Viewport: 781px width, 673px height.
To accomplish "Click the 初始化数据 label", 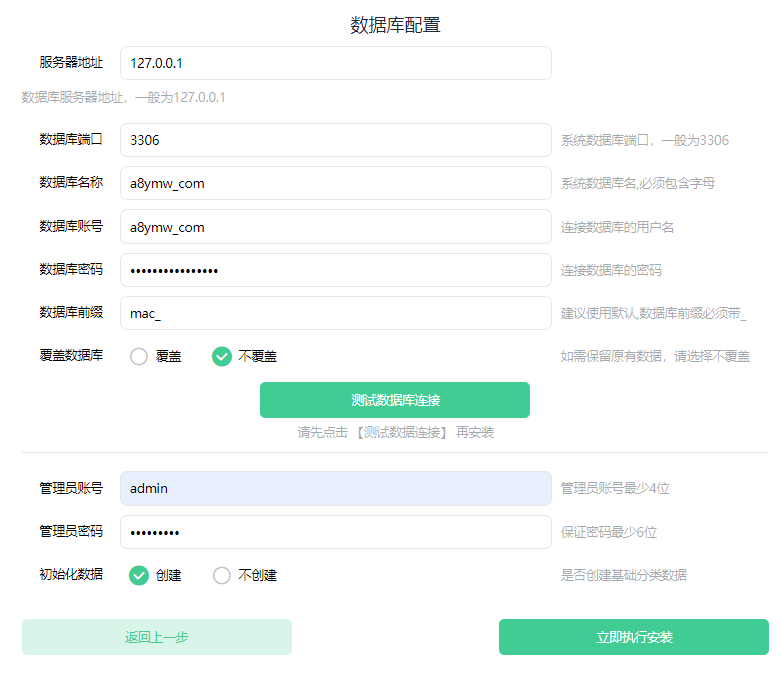I will click(71, 574).
